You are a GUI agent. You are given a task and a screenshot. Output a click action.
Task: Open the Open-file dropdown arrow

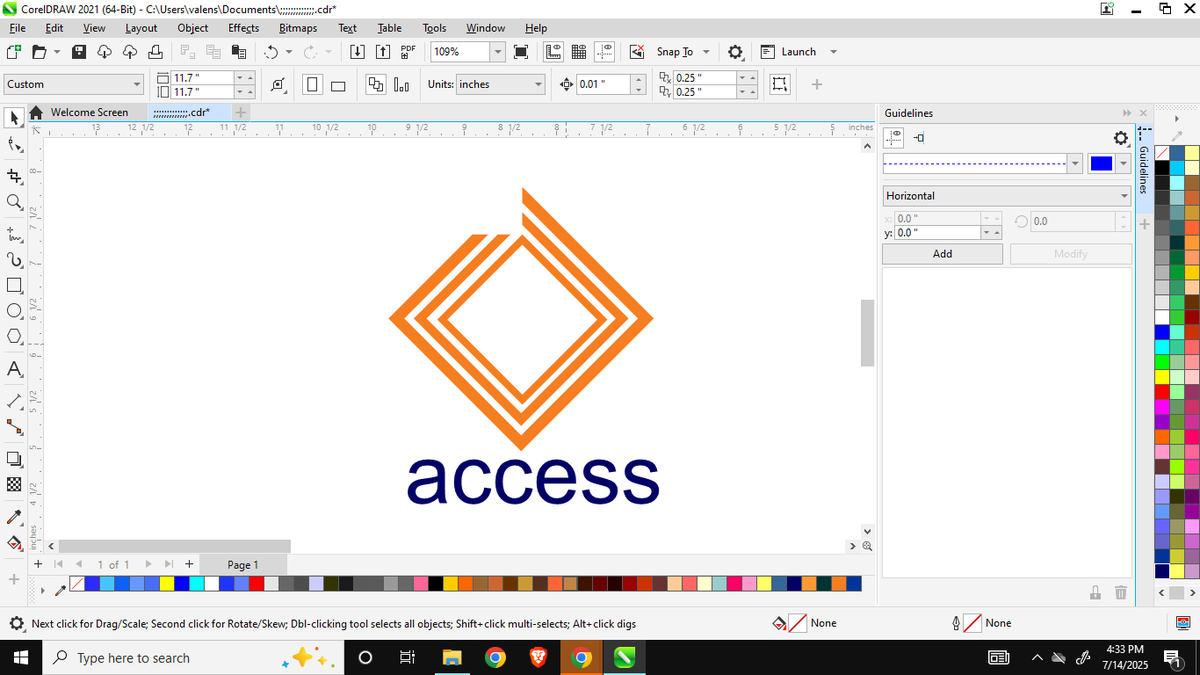click(57, 52)
